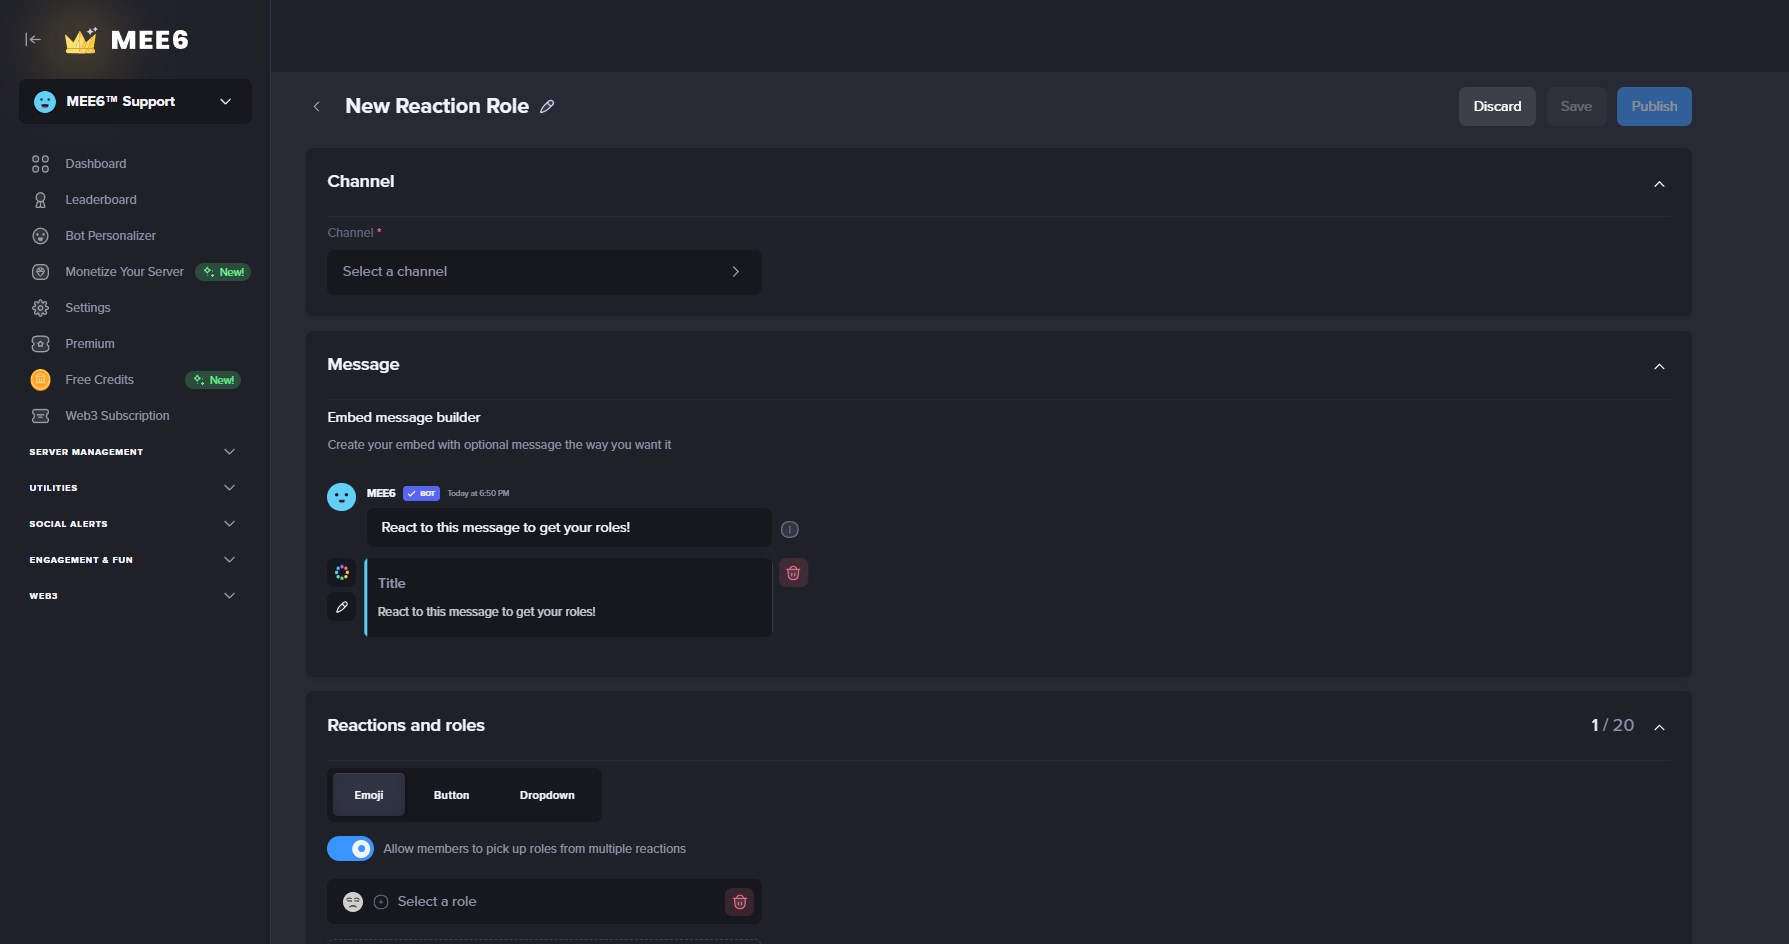Collapse the Message section
Image resolution: width=1789 pixels, height=944 pixels.
1659,367
